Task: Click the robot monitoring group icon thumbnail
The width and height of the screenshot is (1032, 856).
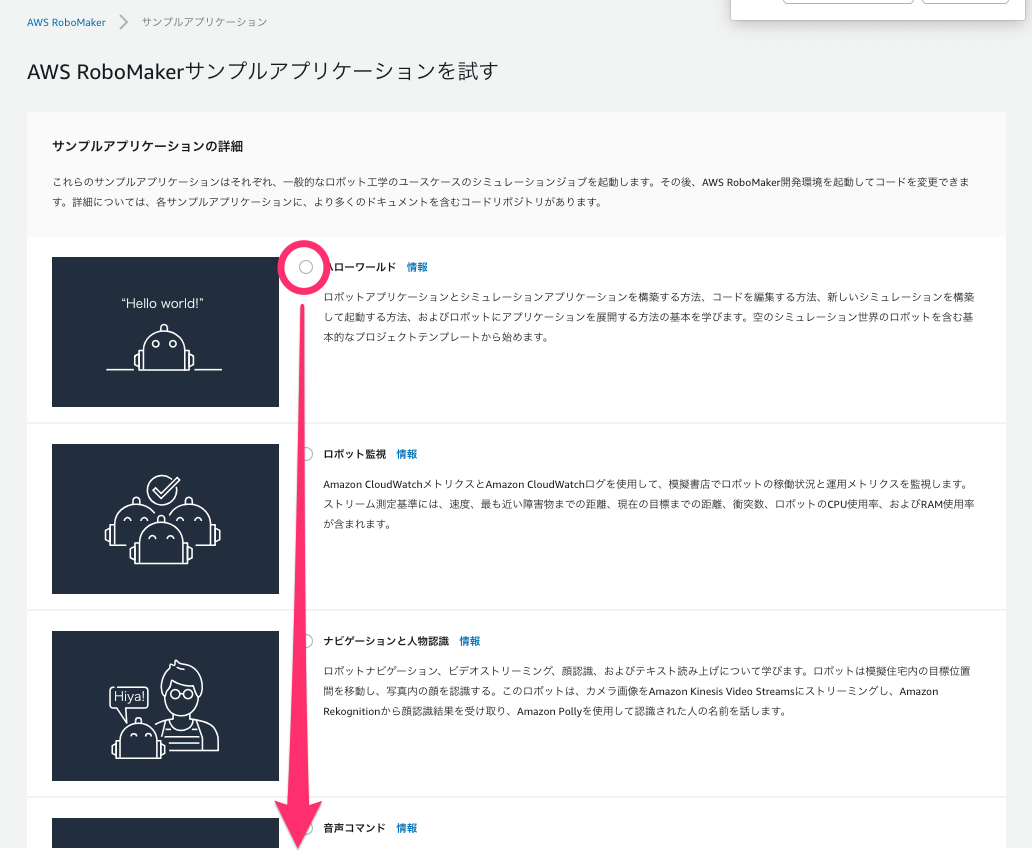Action: (165, 519)
